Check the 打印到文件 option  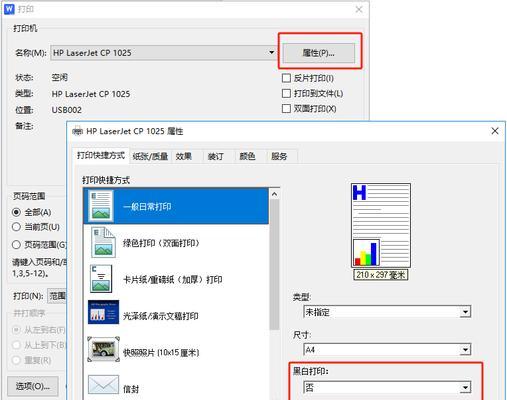point(286,93)
